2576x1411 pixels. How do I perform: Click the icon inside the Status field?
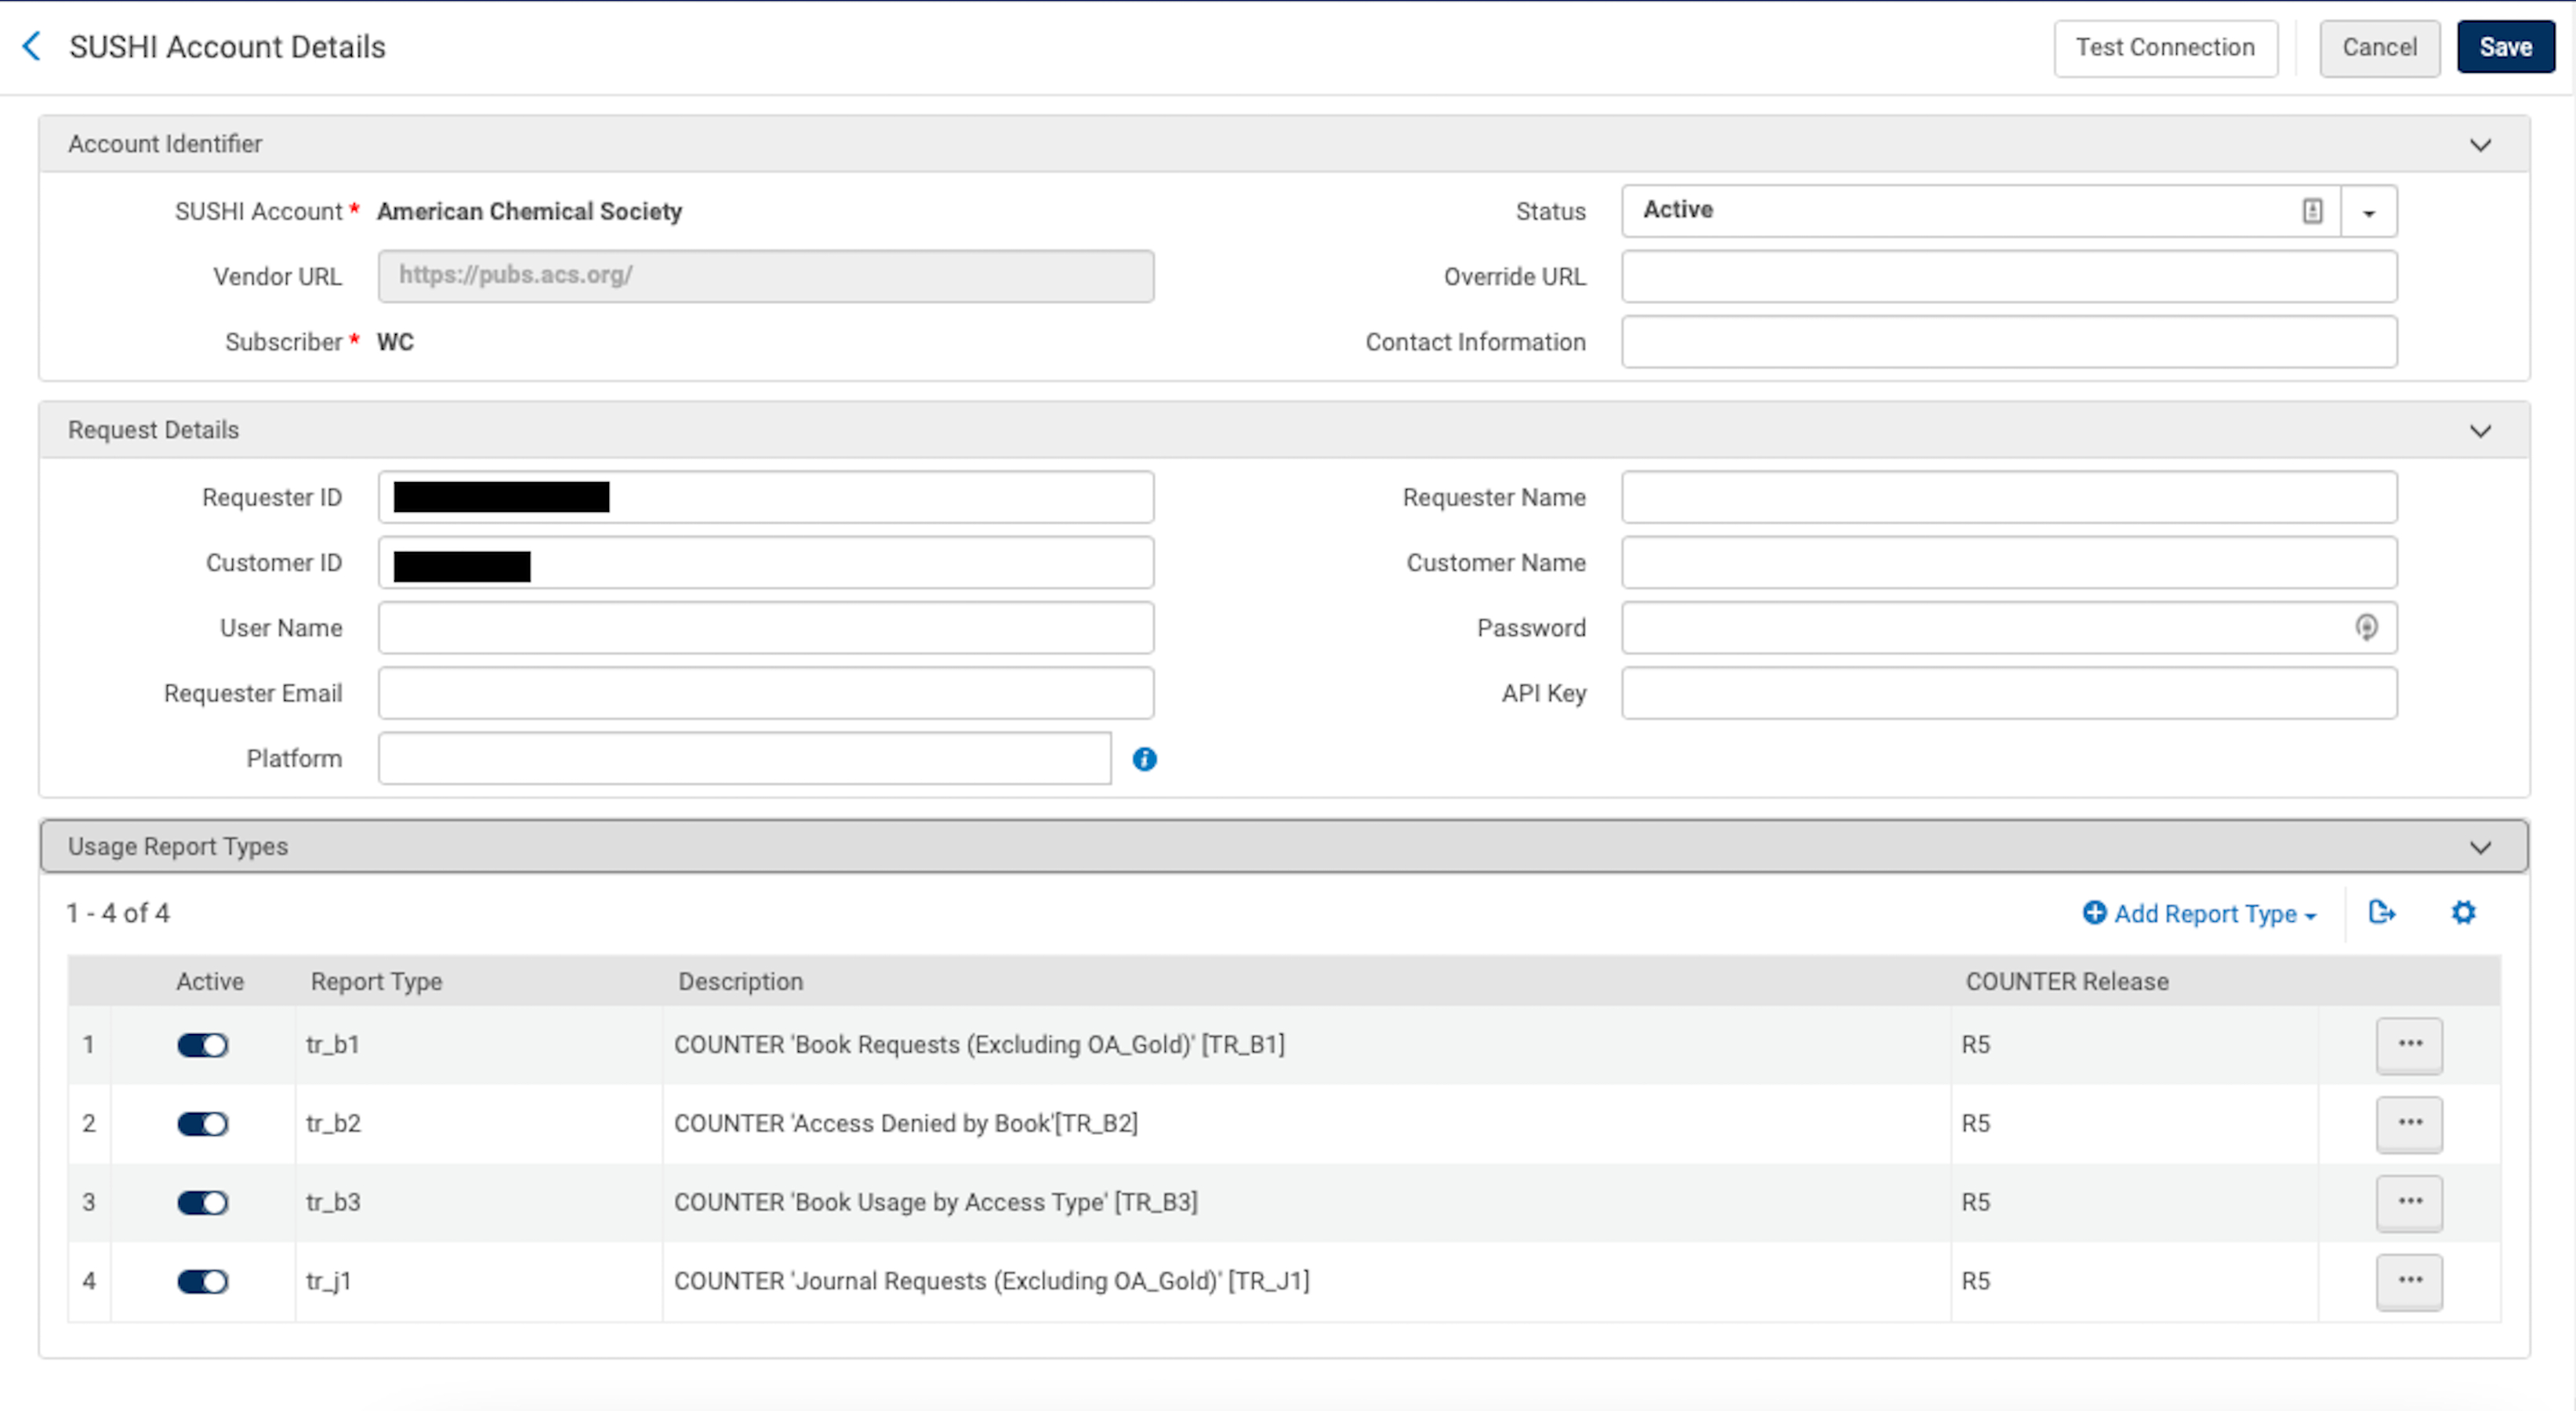[2312, 211]
